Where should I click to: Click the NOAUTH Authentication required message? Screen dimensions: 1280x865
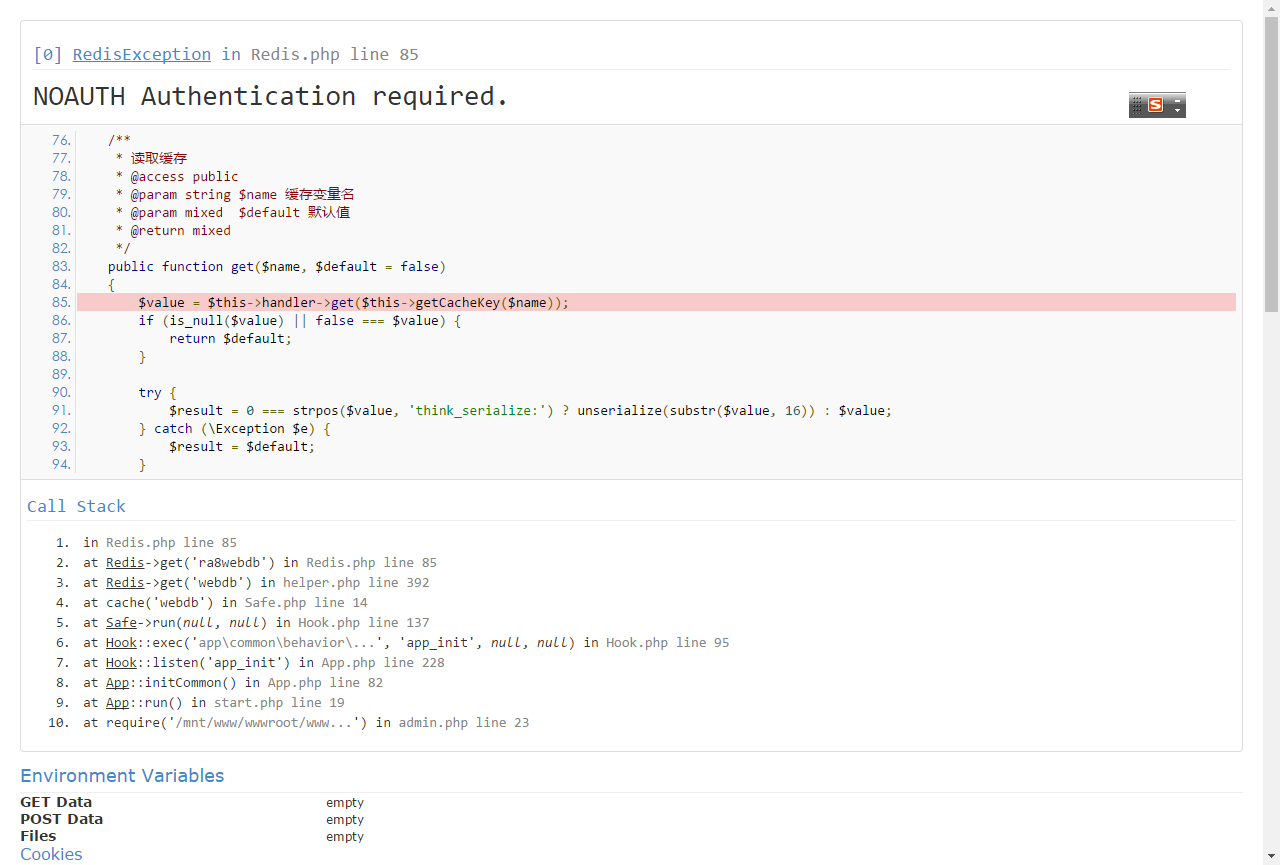(270, 96)
